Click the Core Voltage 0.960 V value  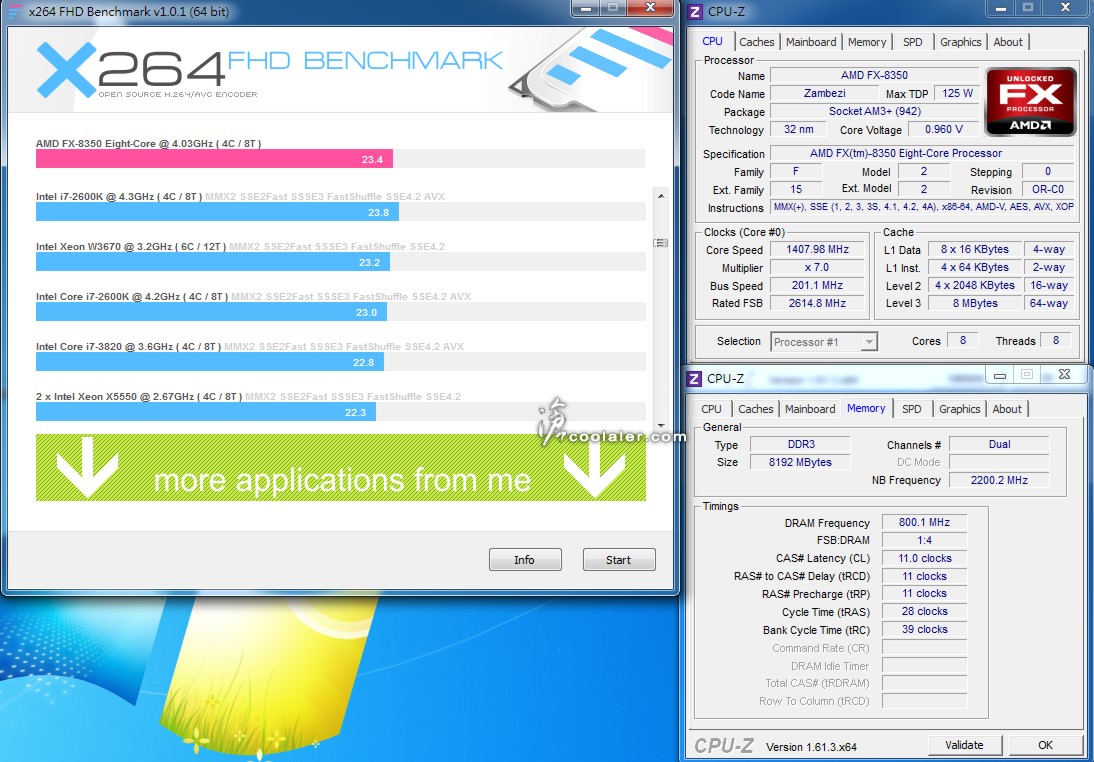(943, 130)
